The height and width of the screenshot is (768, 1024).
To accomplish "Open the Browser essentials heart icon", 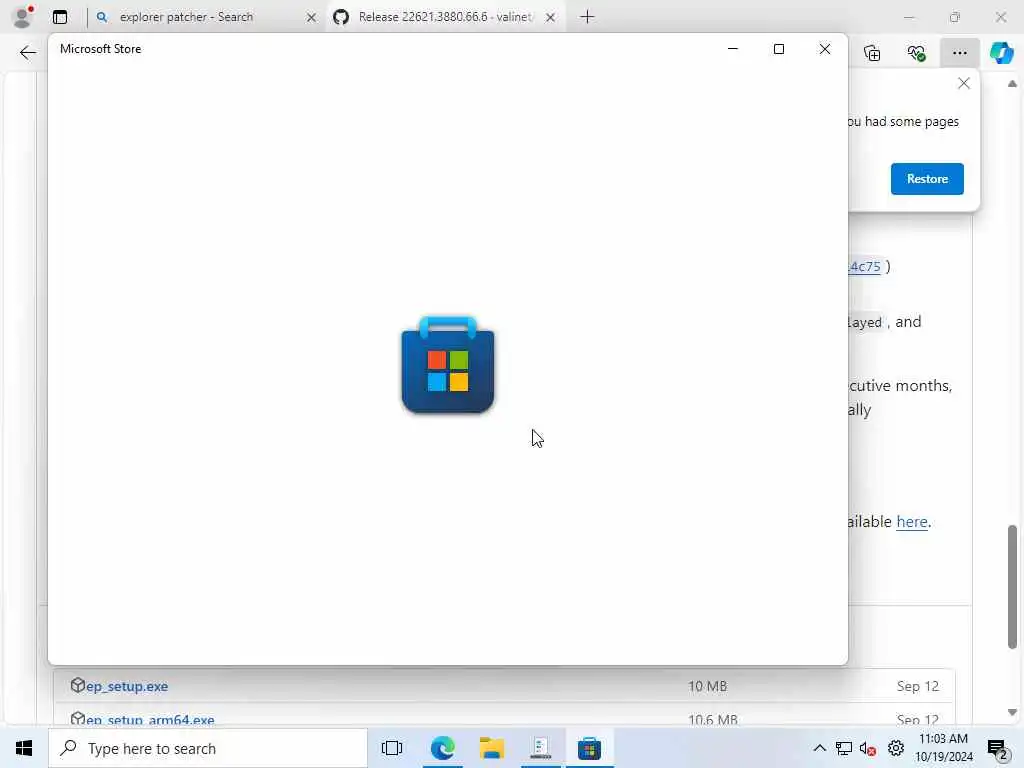I will (916, 53).
